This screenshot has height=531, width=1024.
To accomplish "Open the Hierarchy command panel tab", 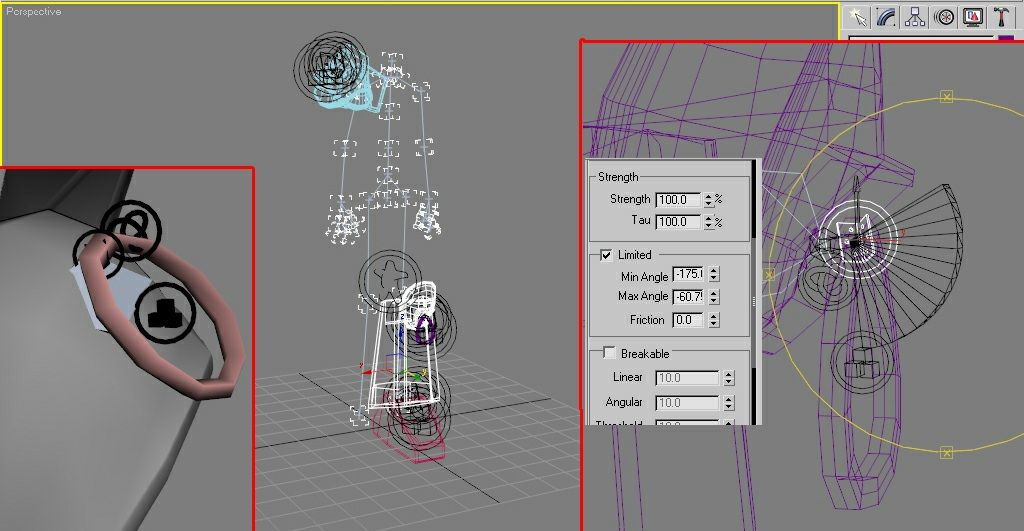I will click(x=915, y=17).
